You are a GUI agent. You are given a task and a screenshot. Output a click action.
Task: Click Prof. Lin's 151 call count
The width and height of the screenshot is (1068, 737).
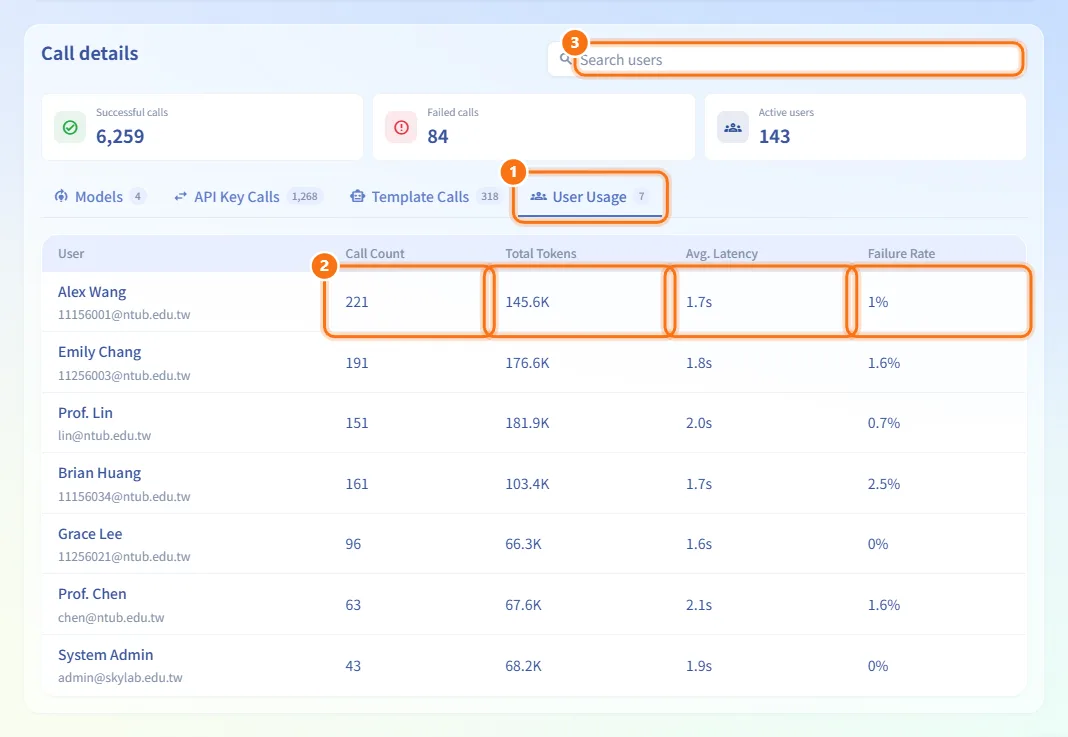[357, 423]
